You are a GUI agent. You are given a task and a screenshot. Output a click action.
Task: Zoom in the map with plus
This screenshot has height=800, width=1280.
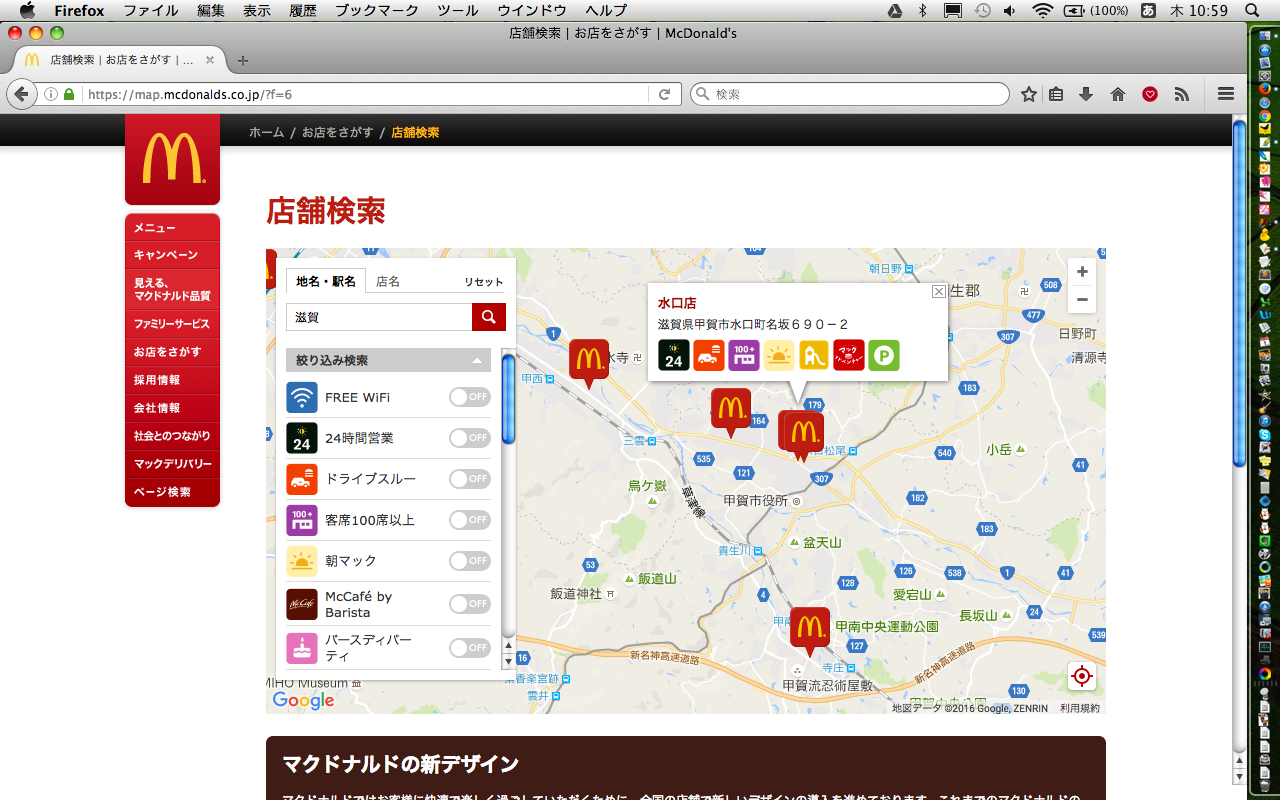pos(1082,272)
